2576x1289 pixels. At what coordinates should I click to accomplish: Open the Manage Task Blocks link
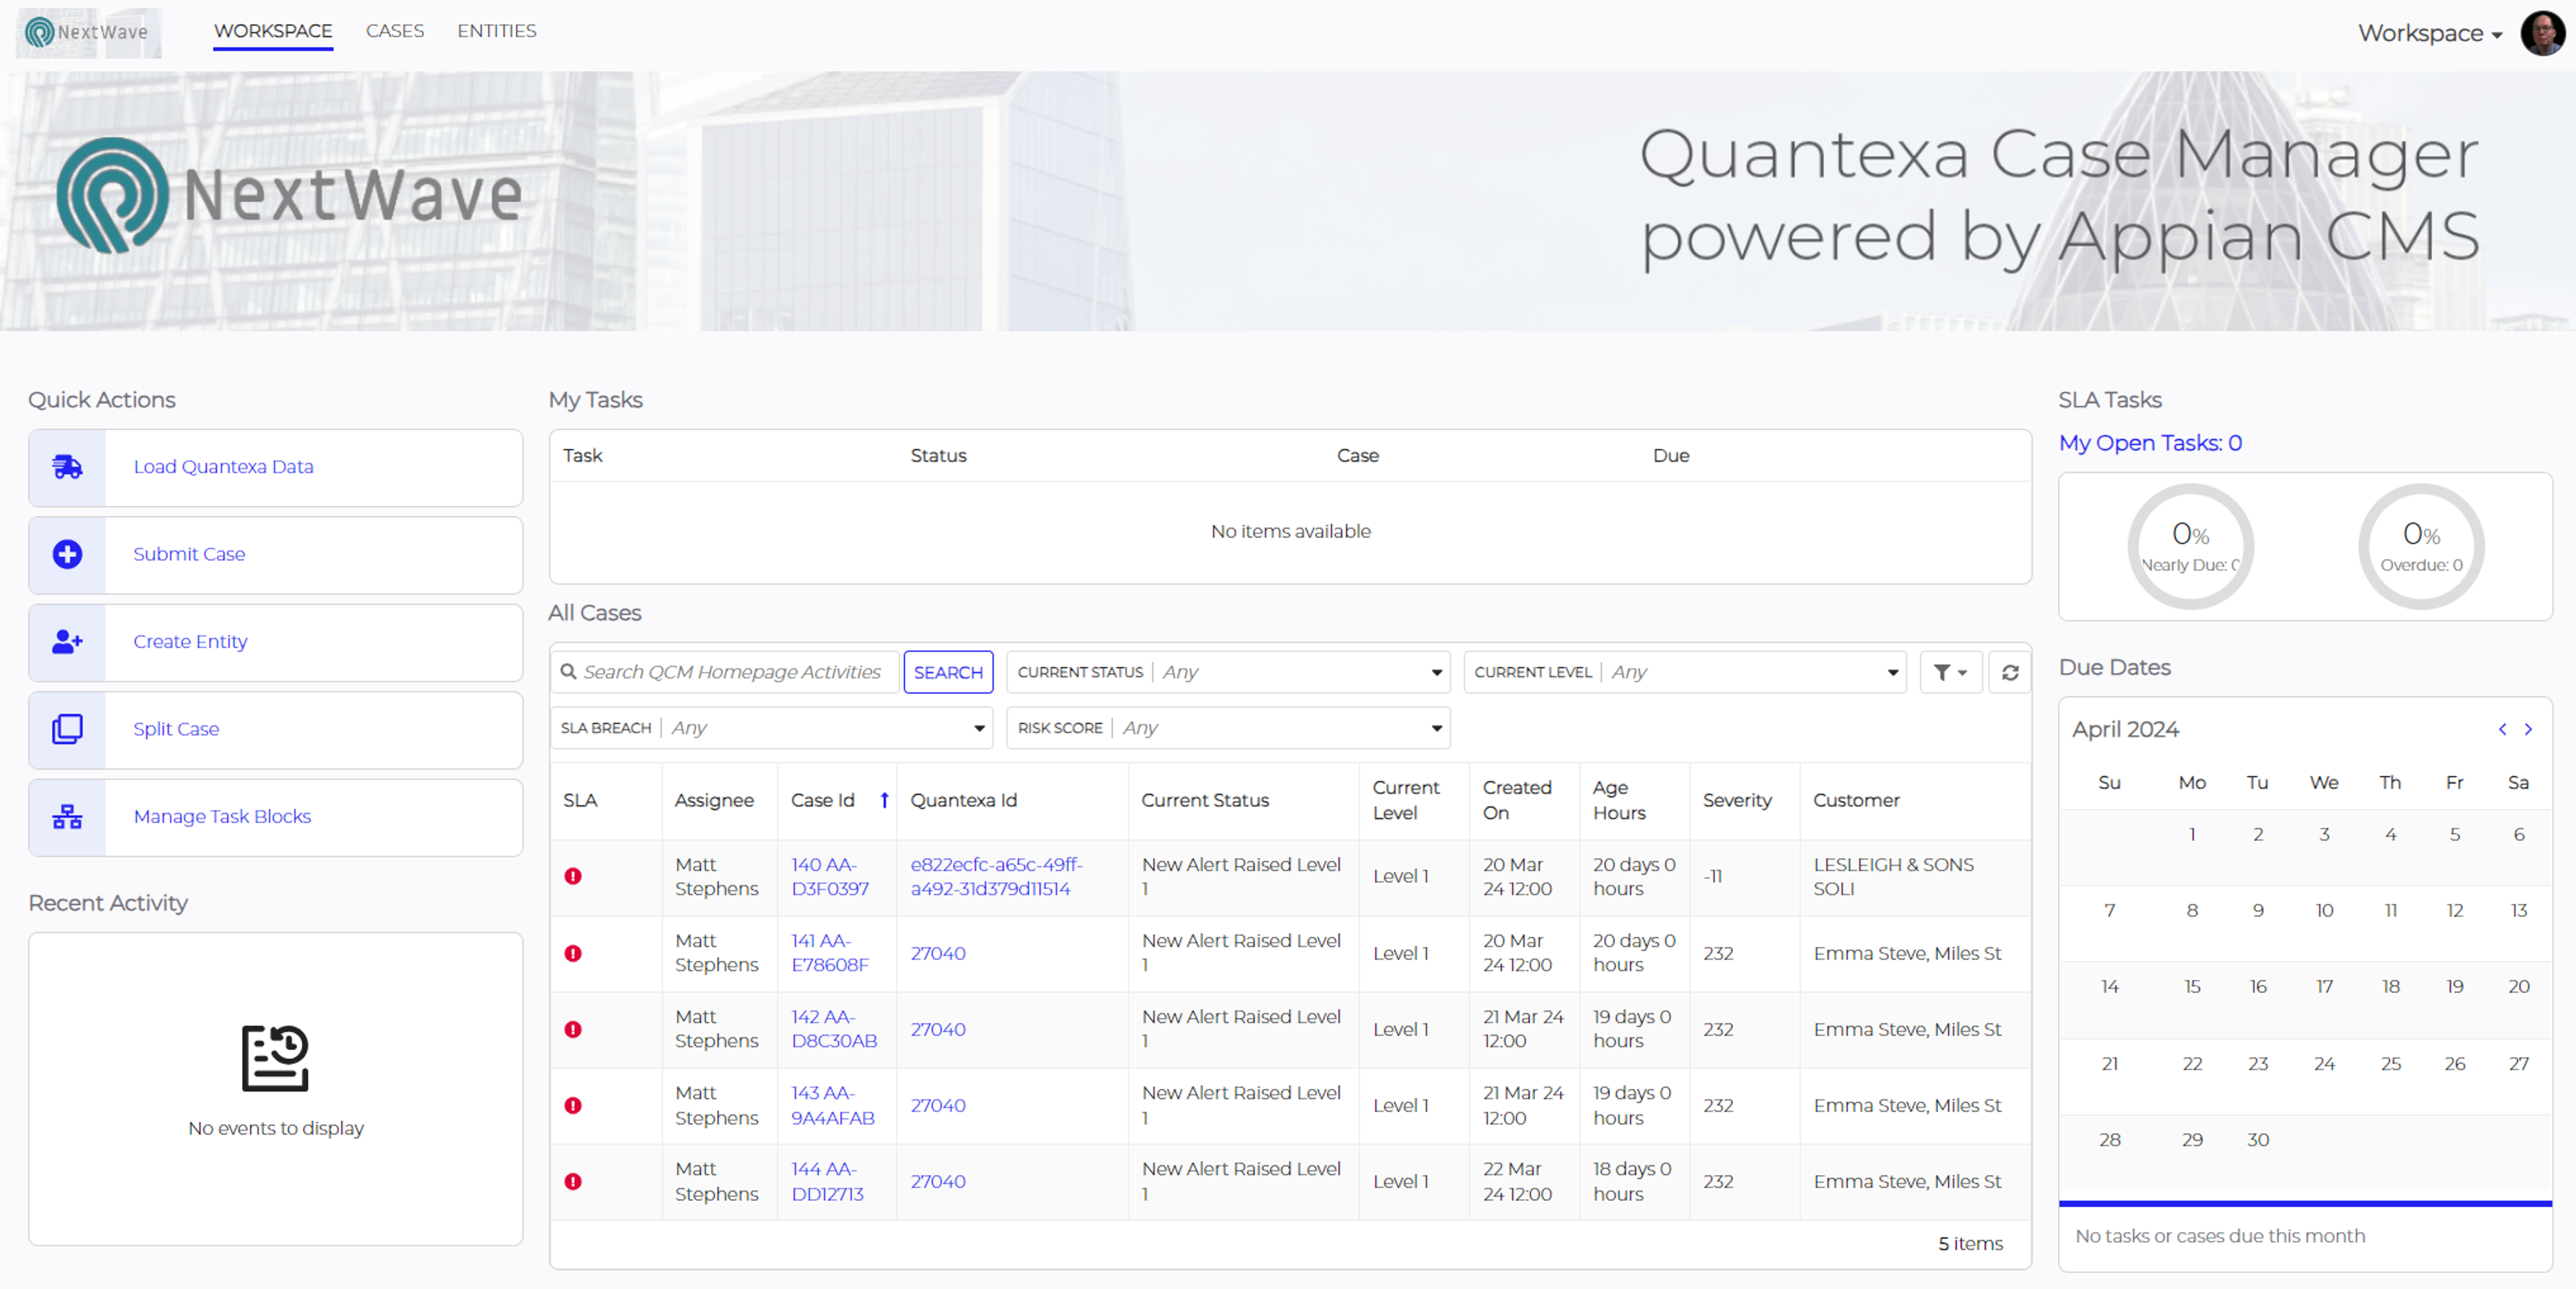click(x=223, y=817)
